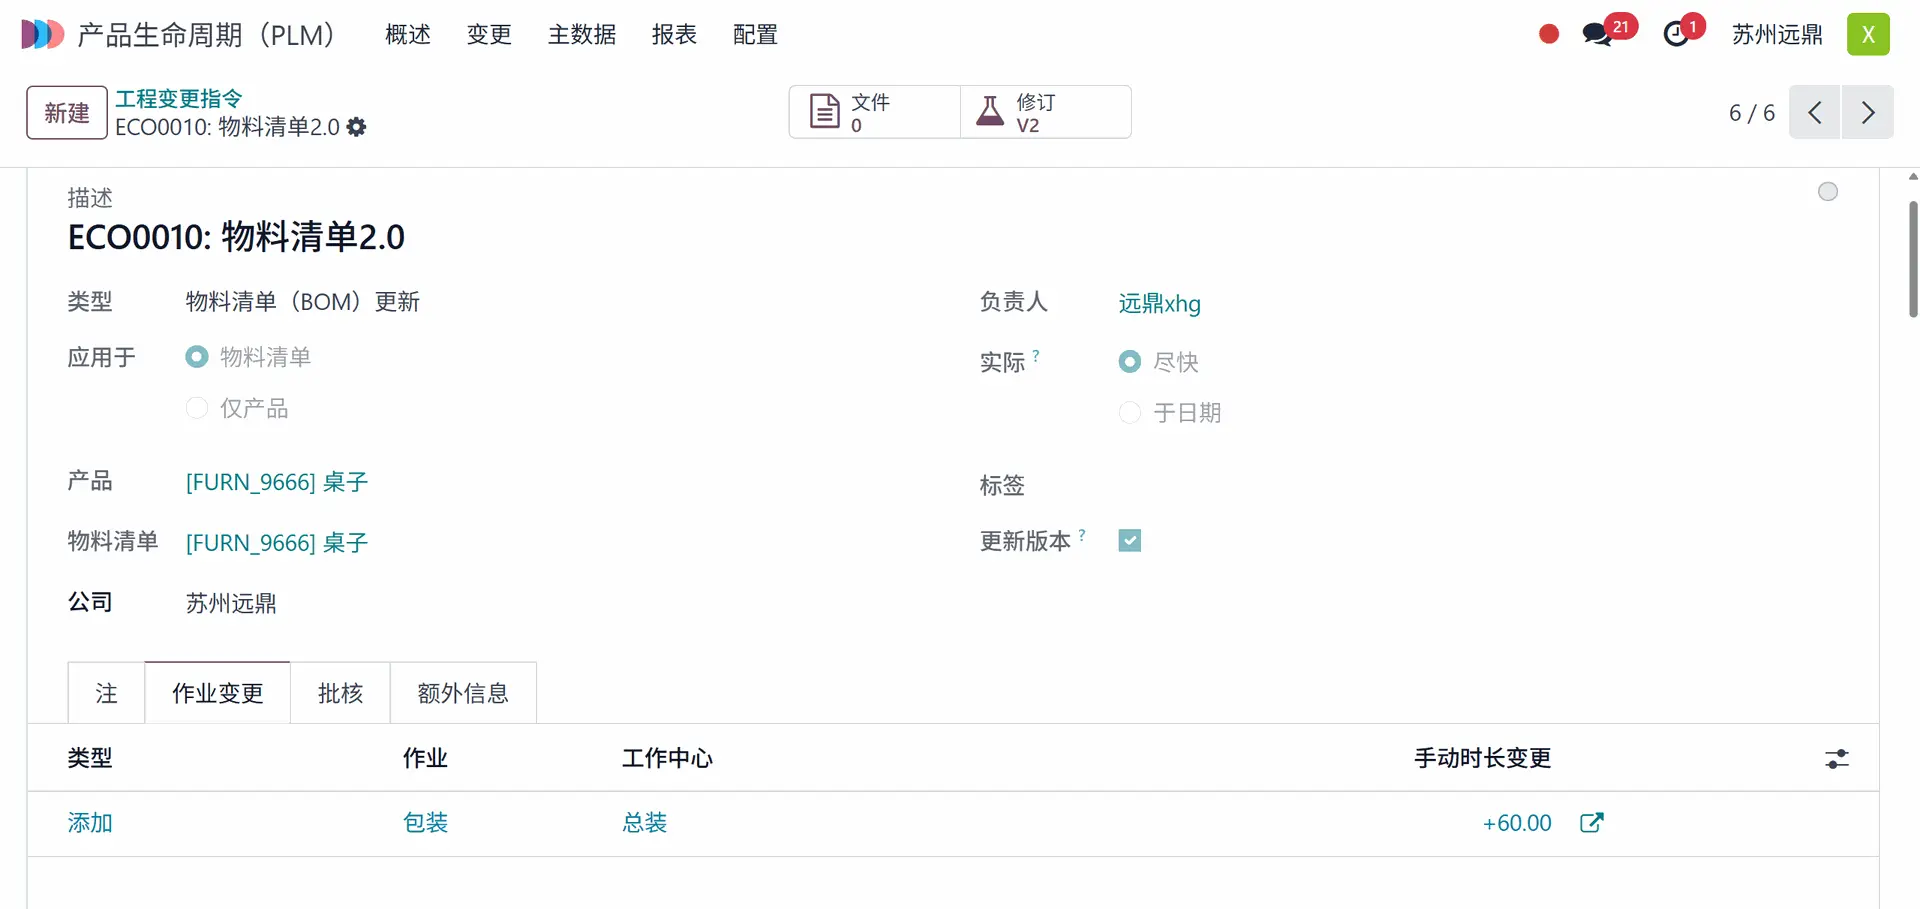This screenshot has width=1920, height=909.
Task: Click the 新建 button
Action: [x=67, y=113]
